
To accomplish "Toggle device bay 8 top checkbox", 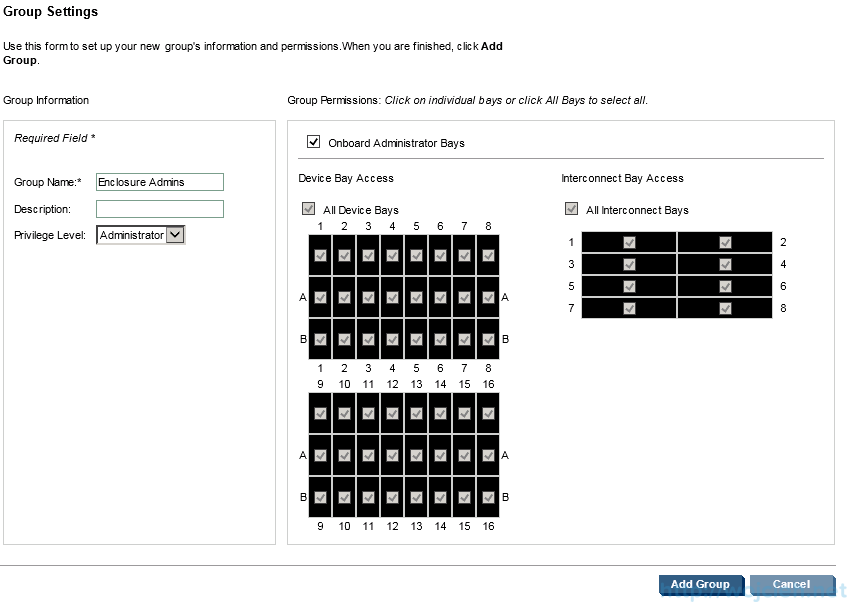I will coord(488,256).
